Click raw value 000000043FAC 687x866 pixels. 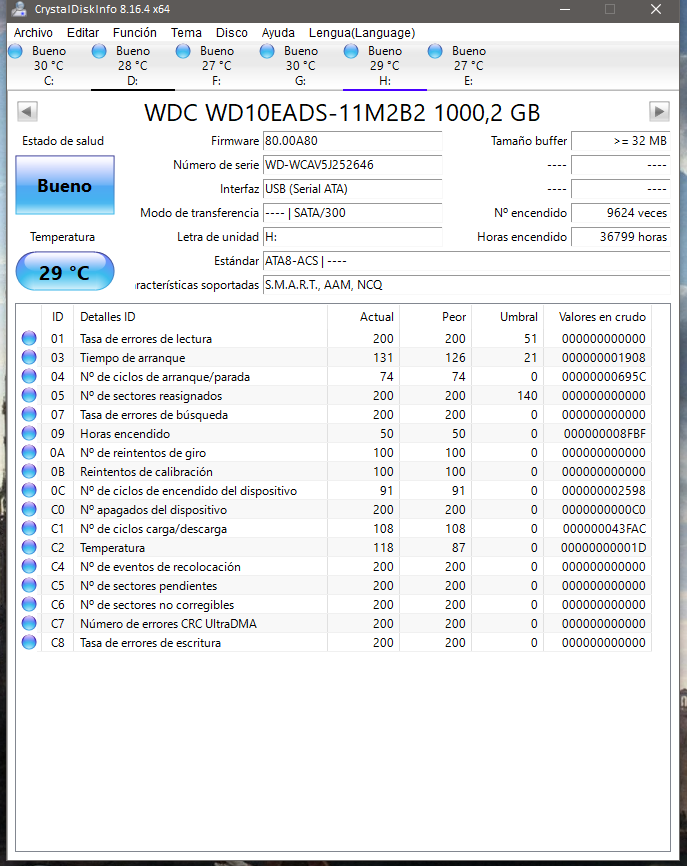(x=604, y=529)
